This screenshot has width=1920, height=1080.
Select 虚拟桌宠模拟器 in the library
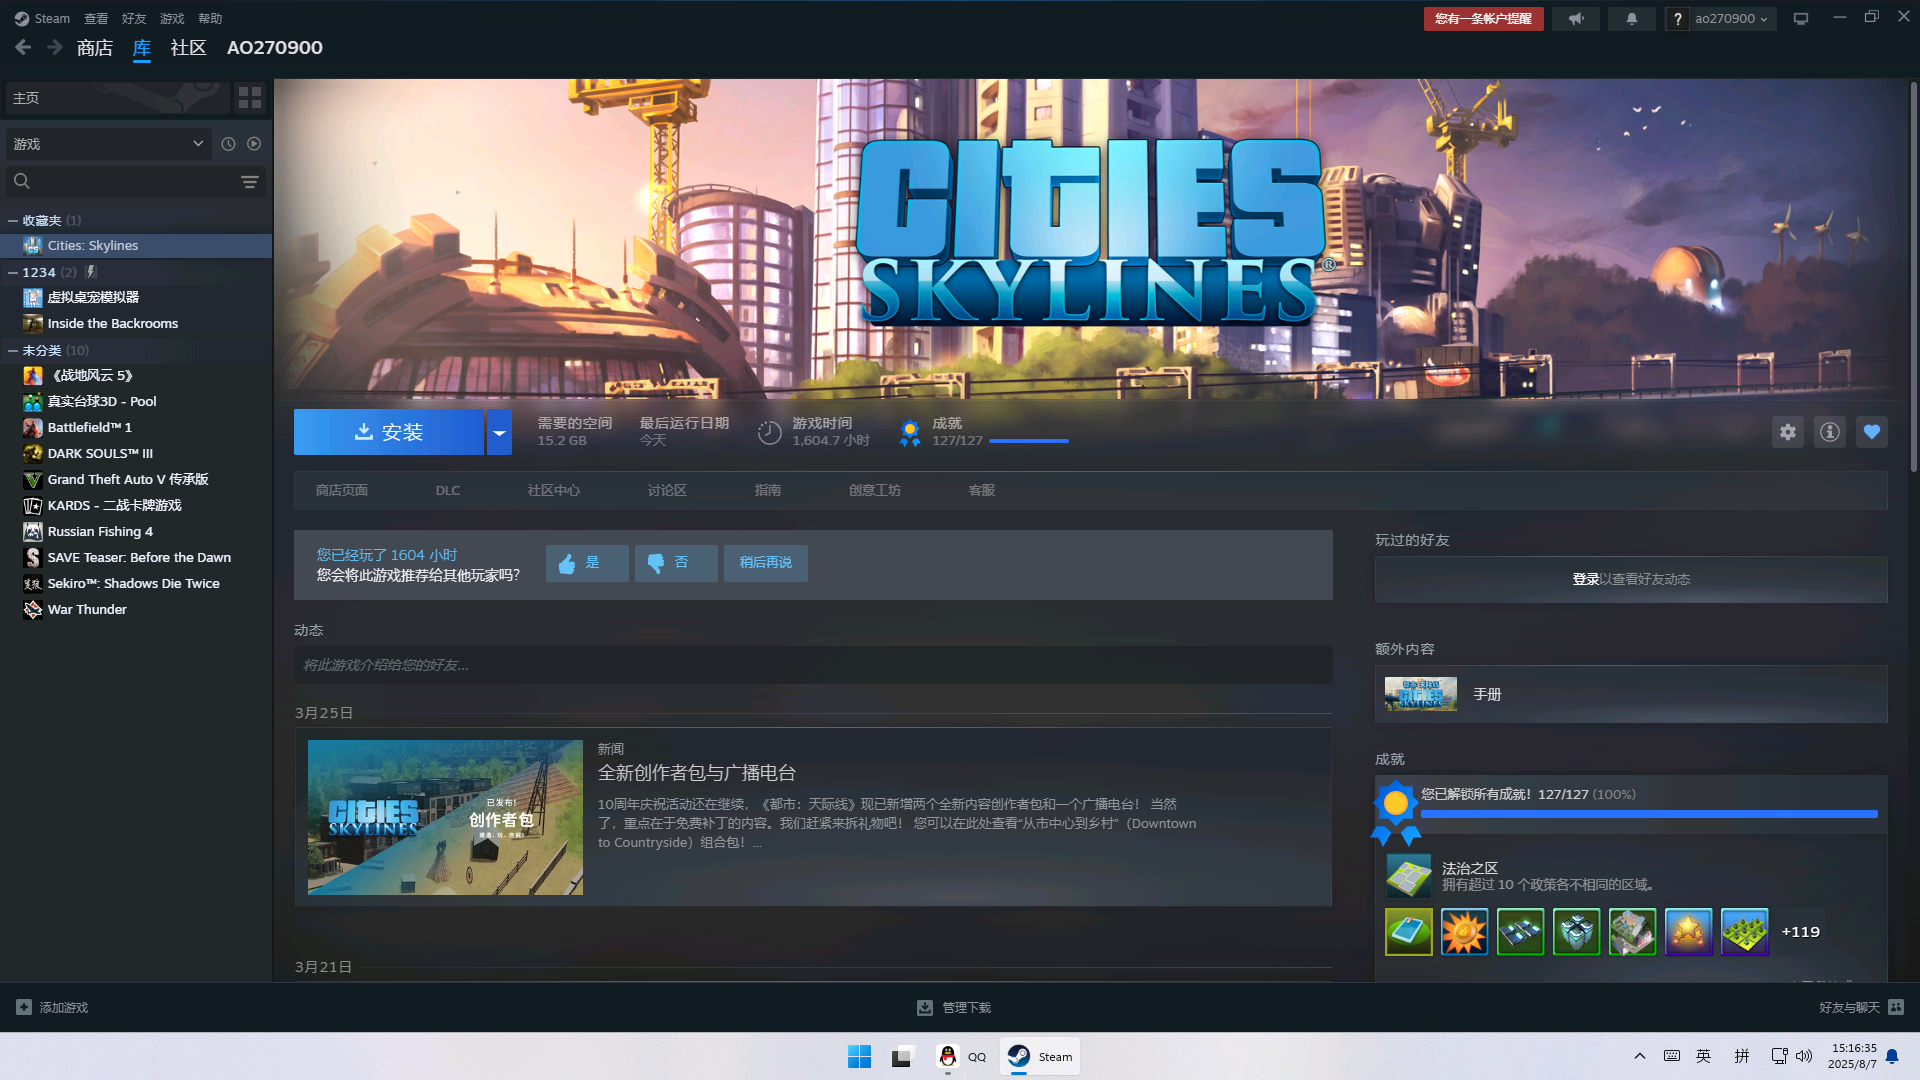[x=136, y=298]
